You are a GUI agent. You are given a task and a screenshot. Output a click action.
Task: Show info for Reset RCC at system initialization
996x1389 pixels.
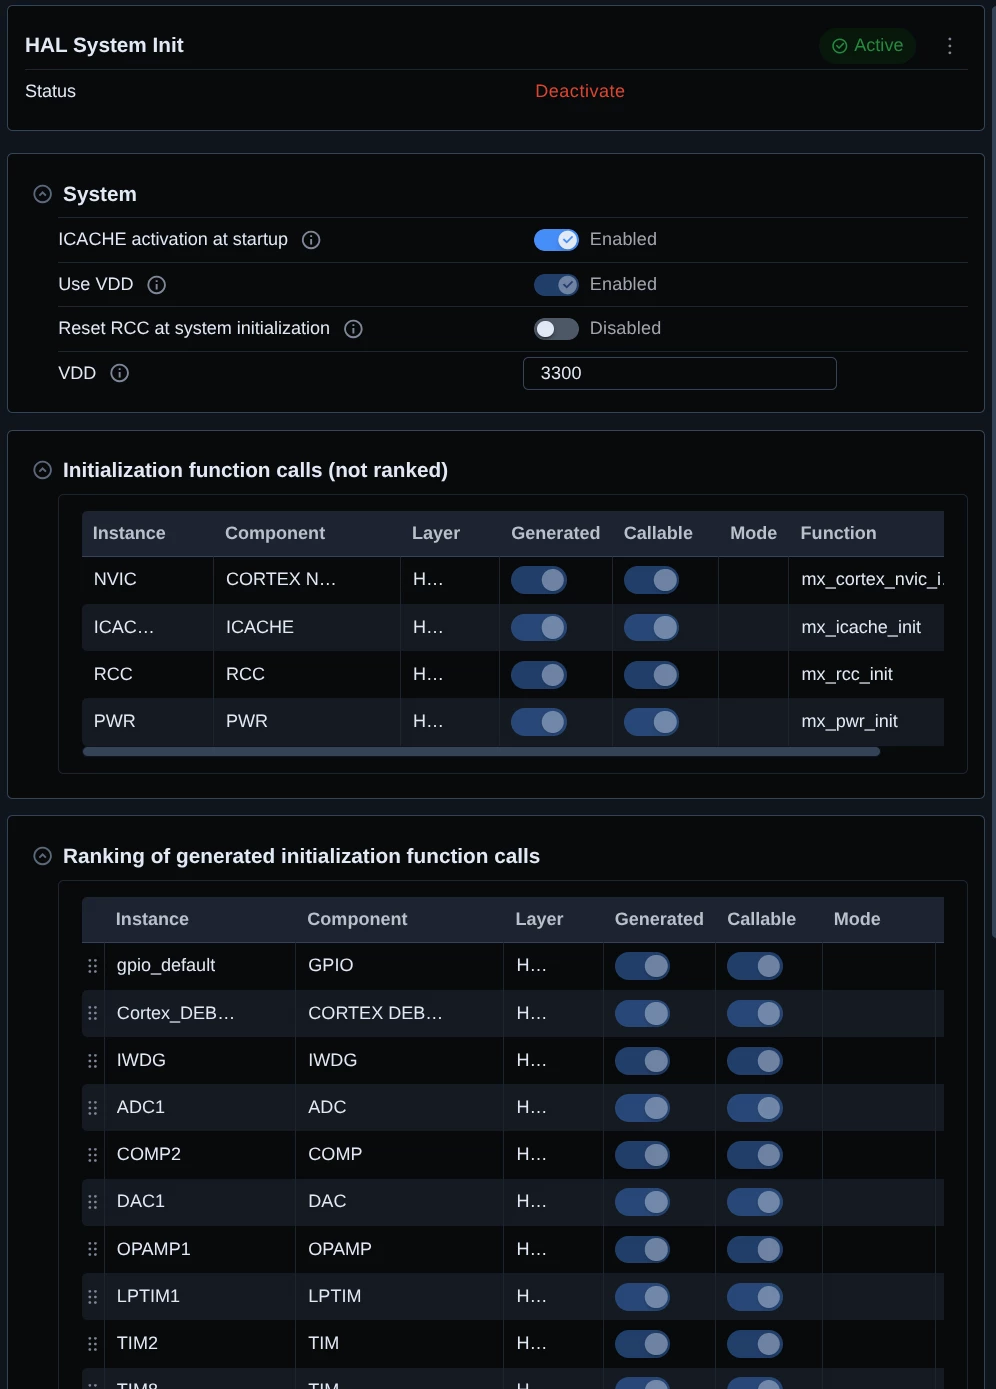coord(353,329)
